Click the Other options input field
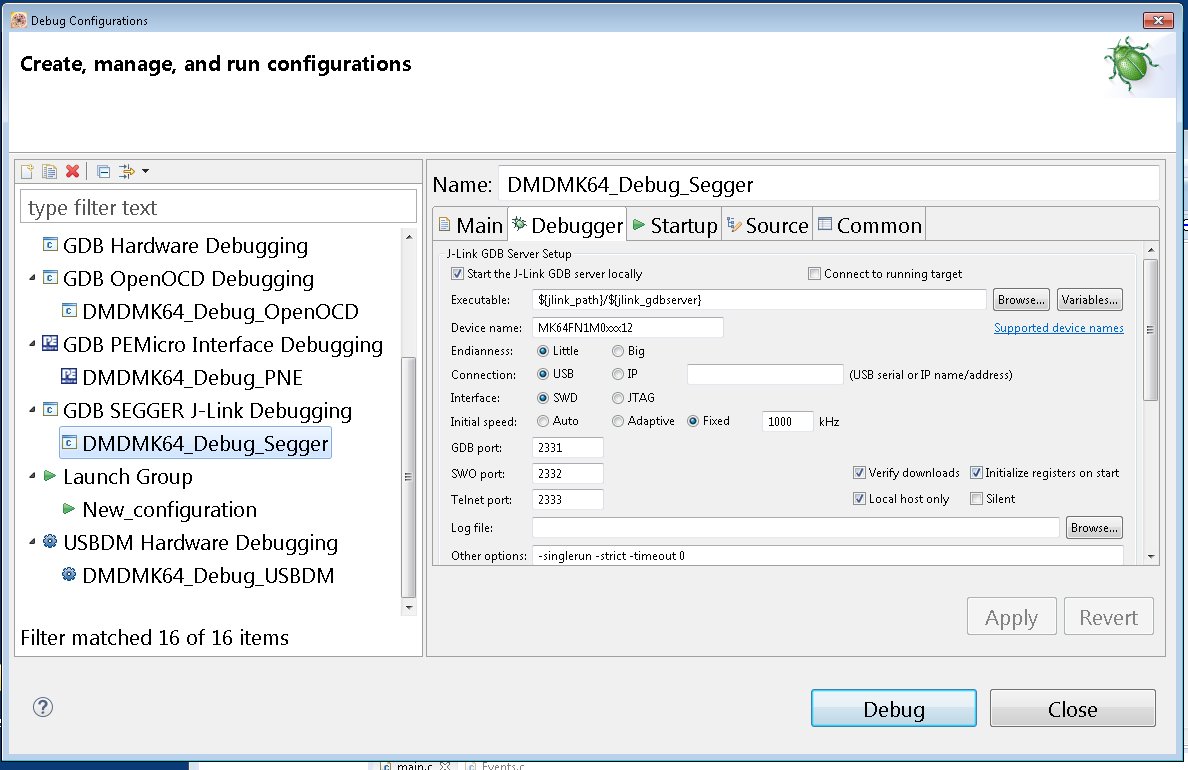 click(827, 556)
